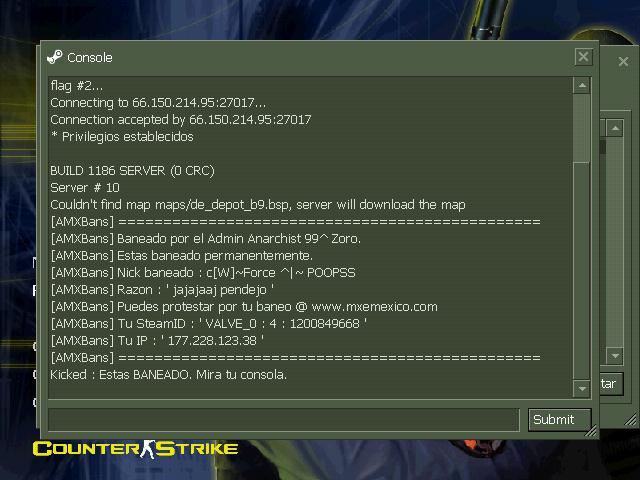Screen dimensions: 640x480
Task: Click the www.mxemexico.com text in console
Action: pyautogui.click(x=374, y=307)
